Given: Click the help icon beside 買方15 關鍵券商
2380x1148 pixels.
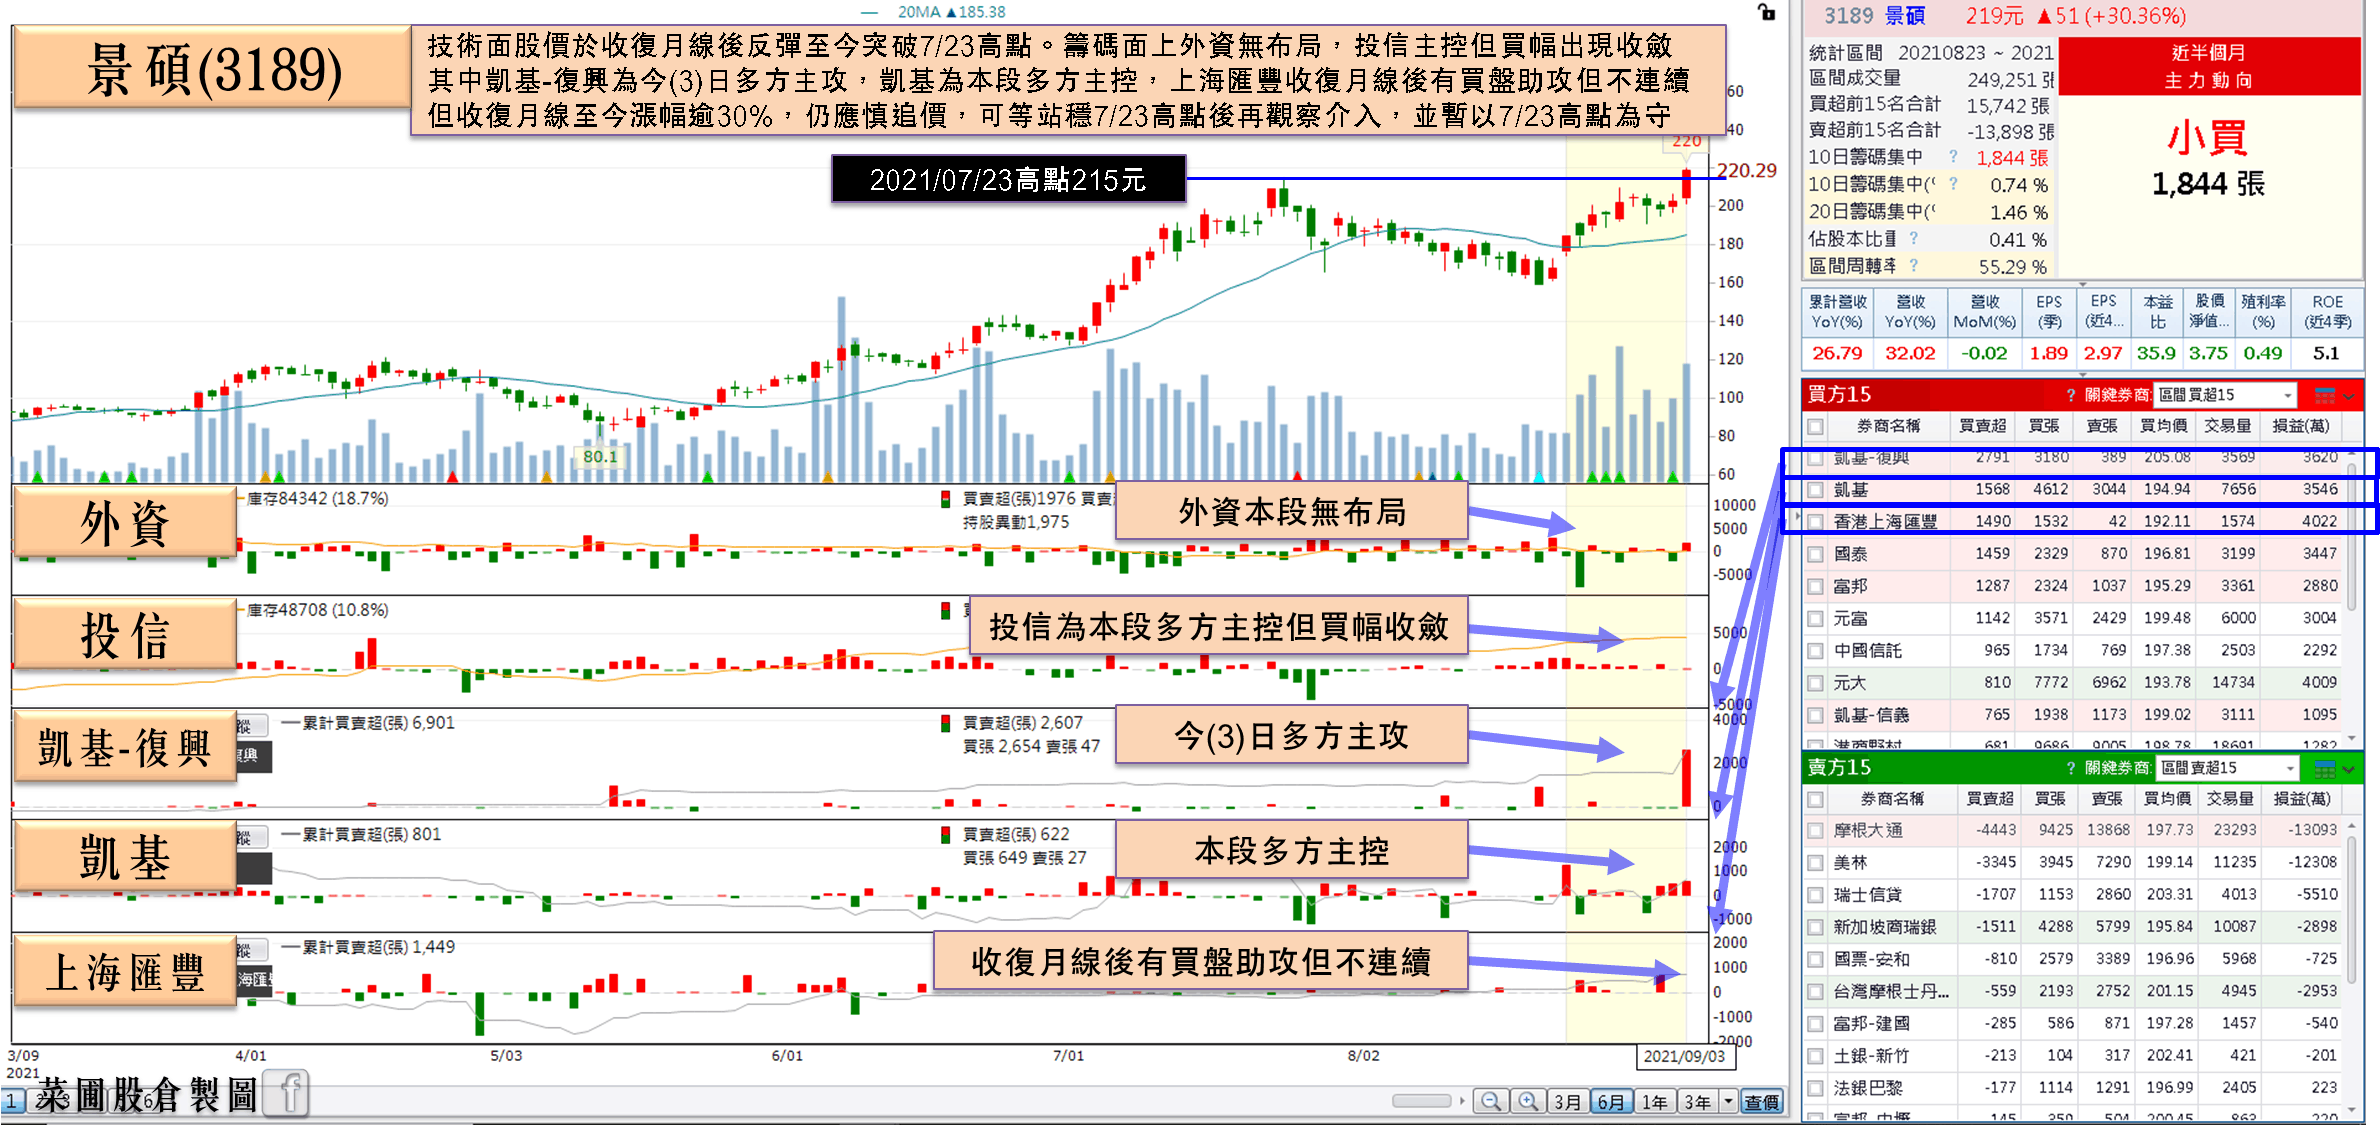Looking at the screenshot, I should [x=2071, y=395].
